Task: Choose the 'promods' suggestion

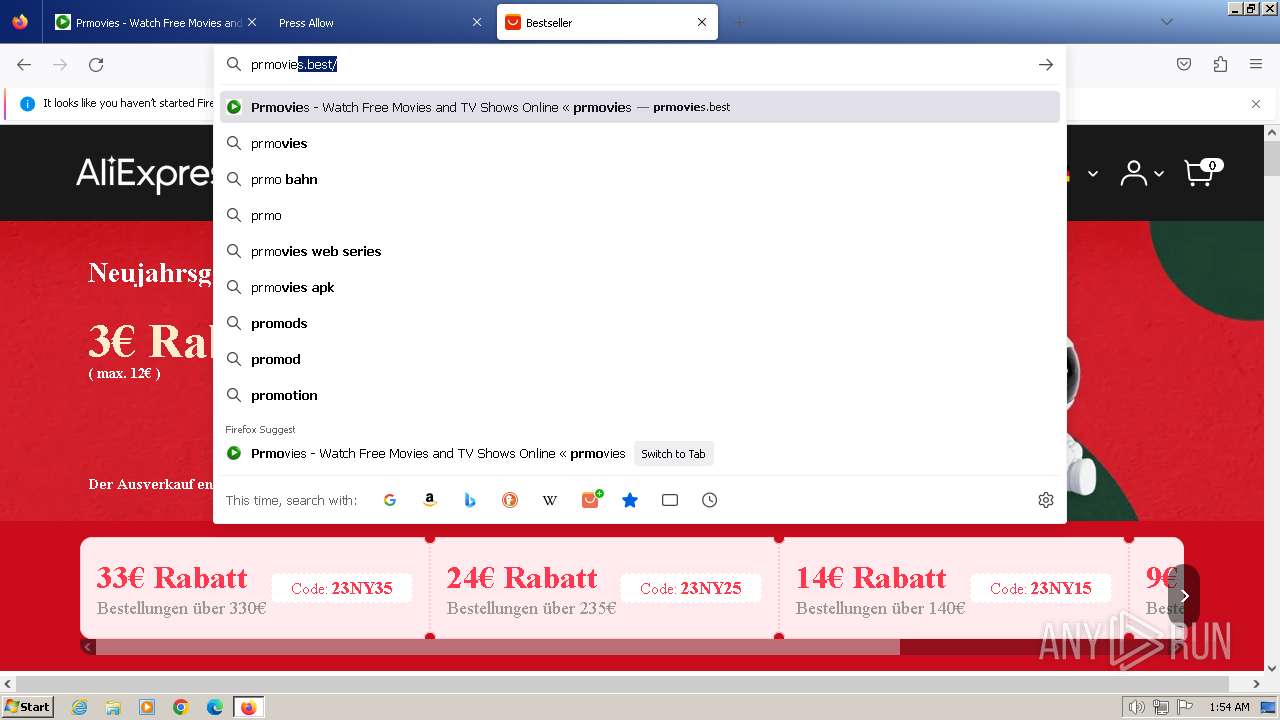Action: 640,323
